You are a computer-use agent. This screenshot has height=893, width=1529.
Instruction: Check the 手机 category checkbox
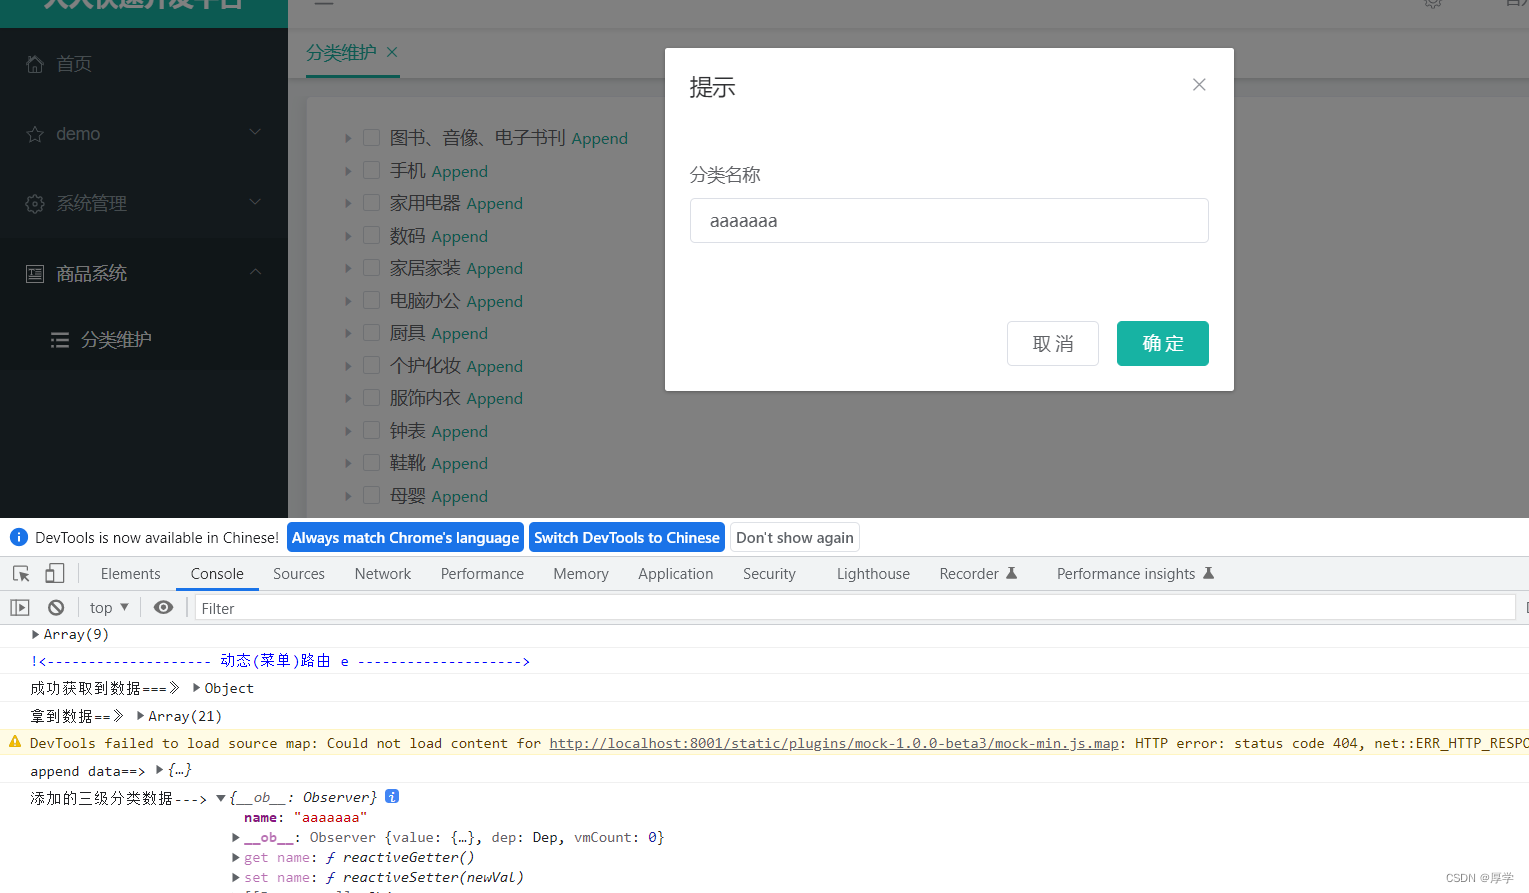point(371,170)
